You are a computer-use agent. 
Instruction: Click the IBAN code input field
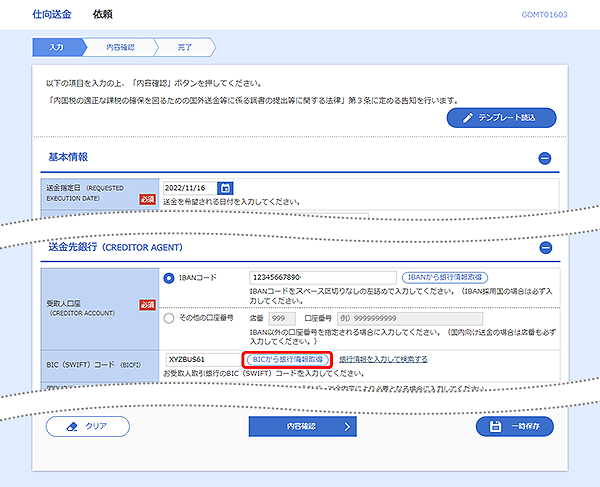(x=323, y=277)
